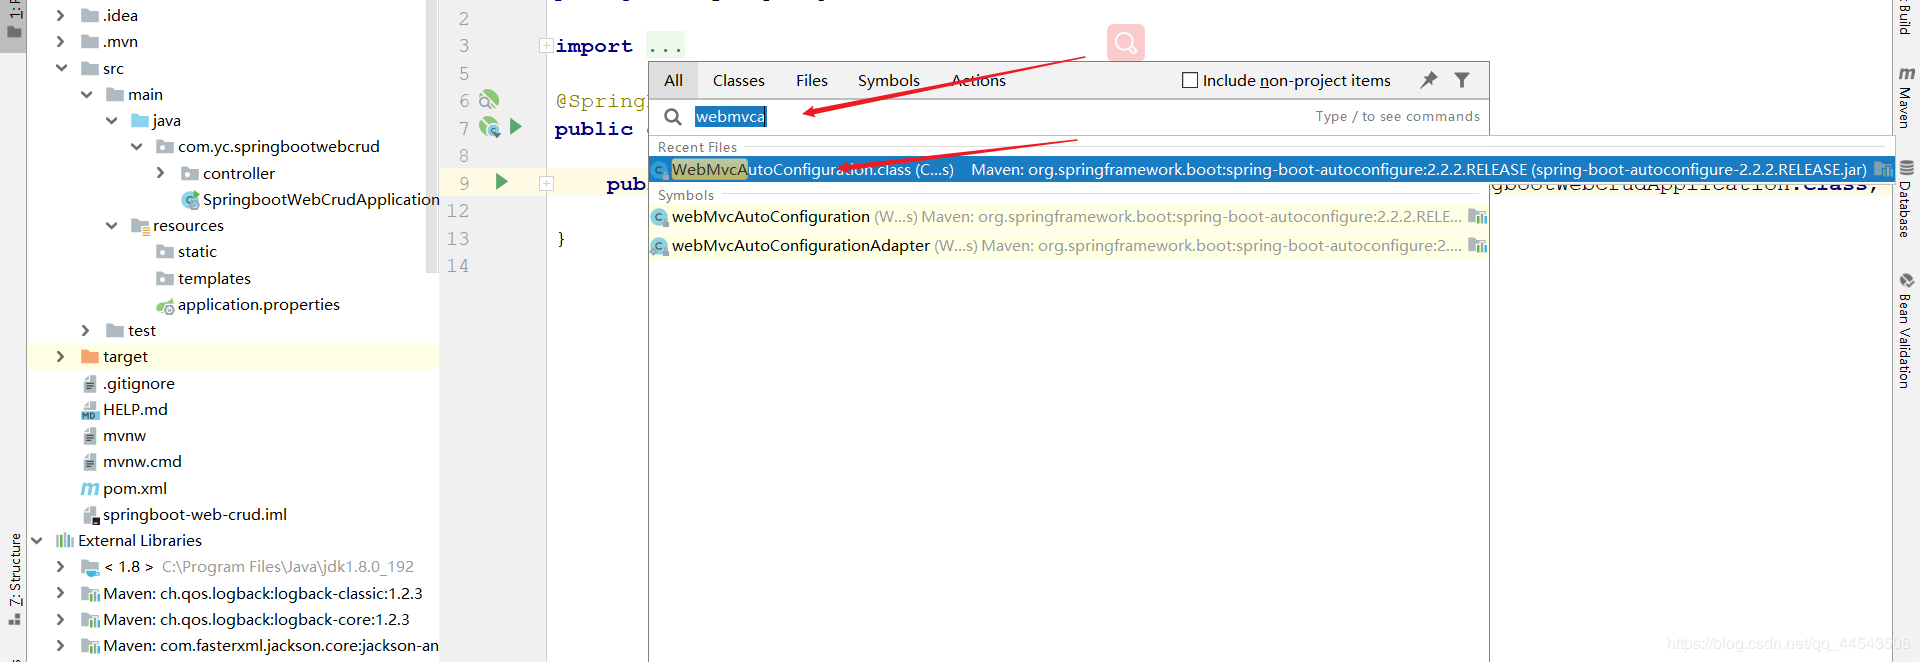Expand the folded import block

pyautogui.click(x=546, y=46)
